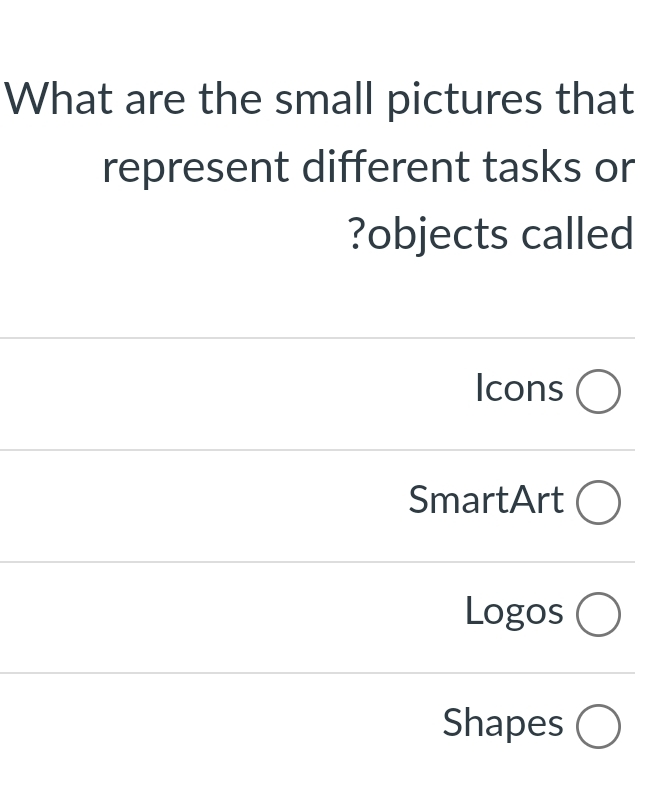Viewport: 648px width, 810px height.
Task: Click the second answer row
Action: coord(324,503)
